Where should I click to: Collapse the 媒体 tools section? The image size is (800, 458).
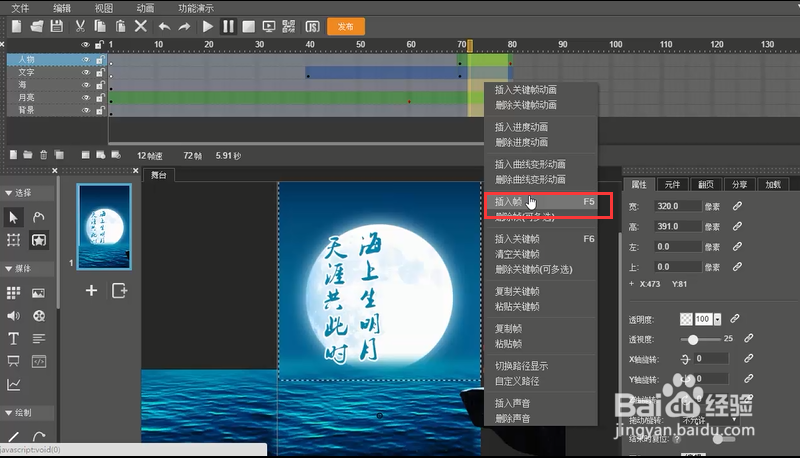9,268
